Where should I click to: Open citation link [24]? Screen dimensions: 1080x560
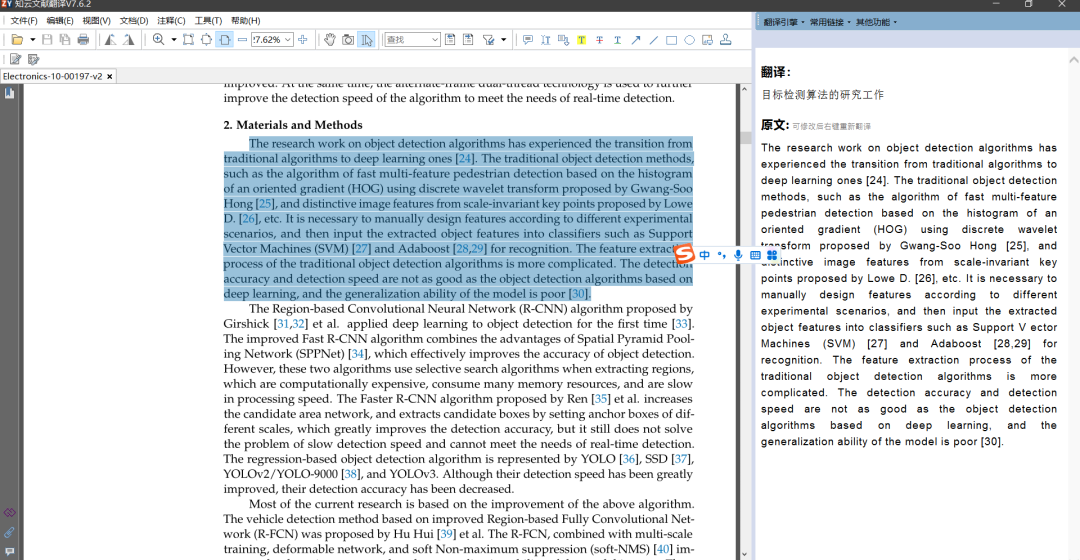464,158
